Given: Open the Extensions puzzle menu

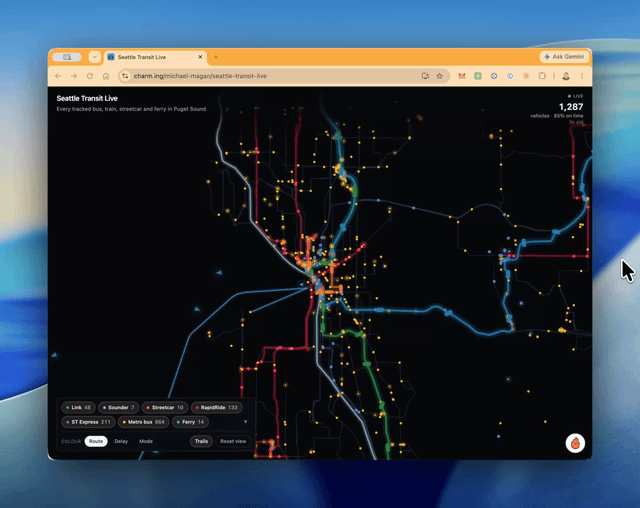Looking at the screenshot, I should tap(542, 76).
